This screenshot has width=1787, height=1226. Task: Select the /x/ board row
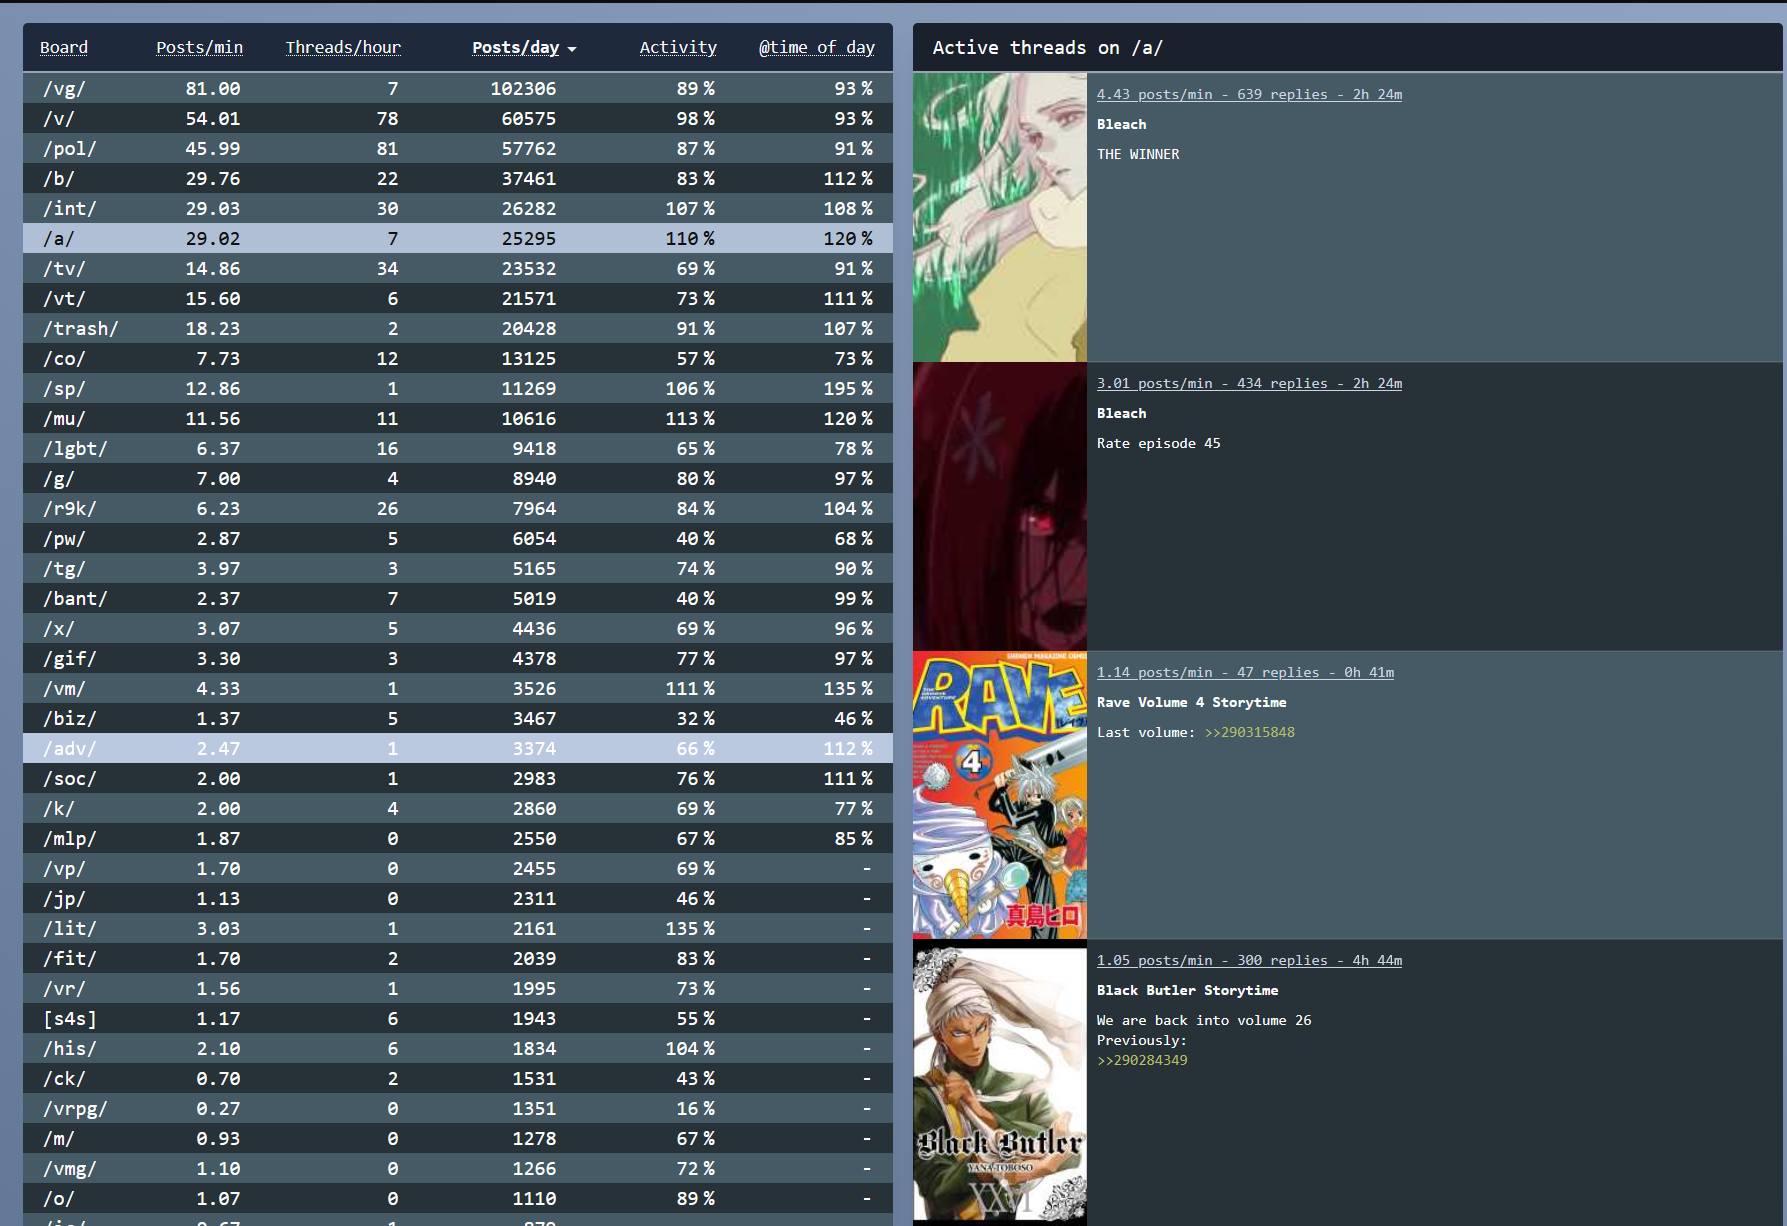[x=458, y=628]
